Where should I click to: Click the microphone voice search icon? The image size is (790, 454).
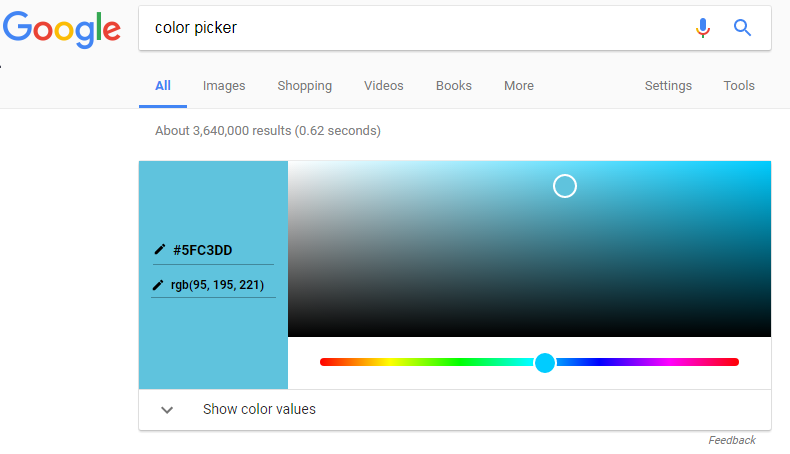[x=703, y=28]
